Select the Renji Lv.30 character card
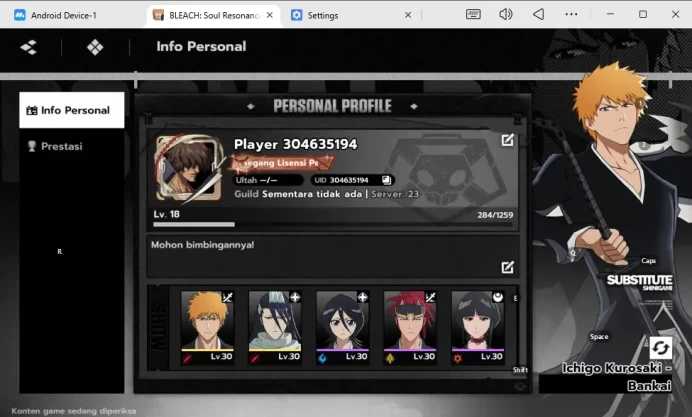The height and width of the screenshot is (417, 692). [410, 327]
